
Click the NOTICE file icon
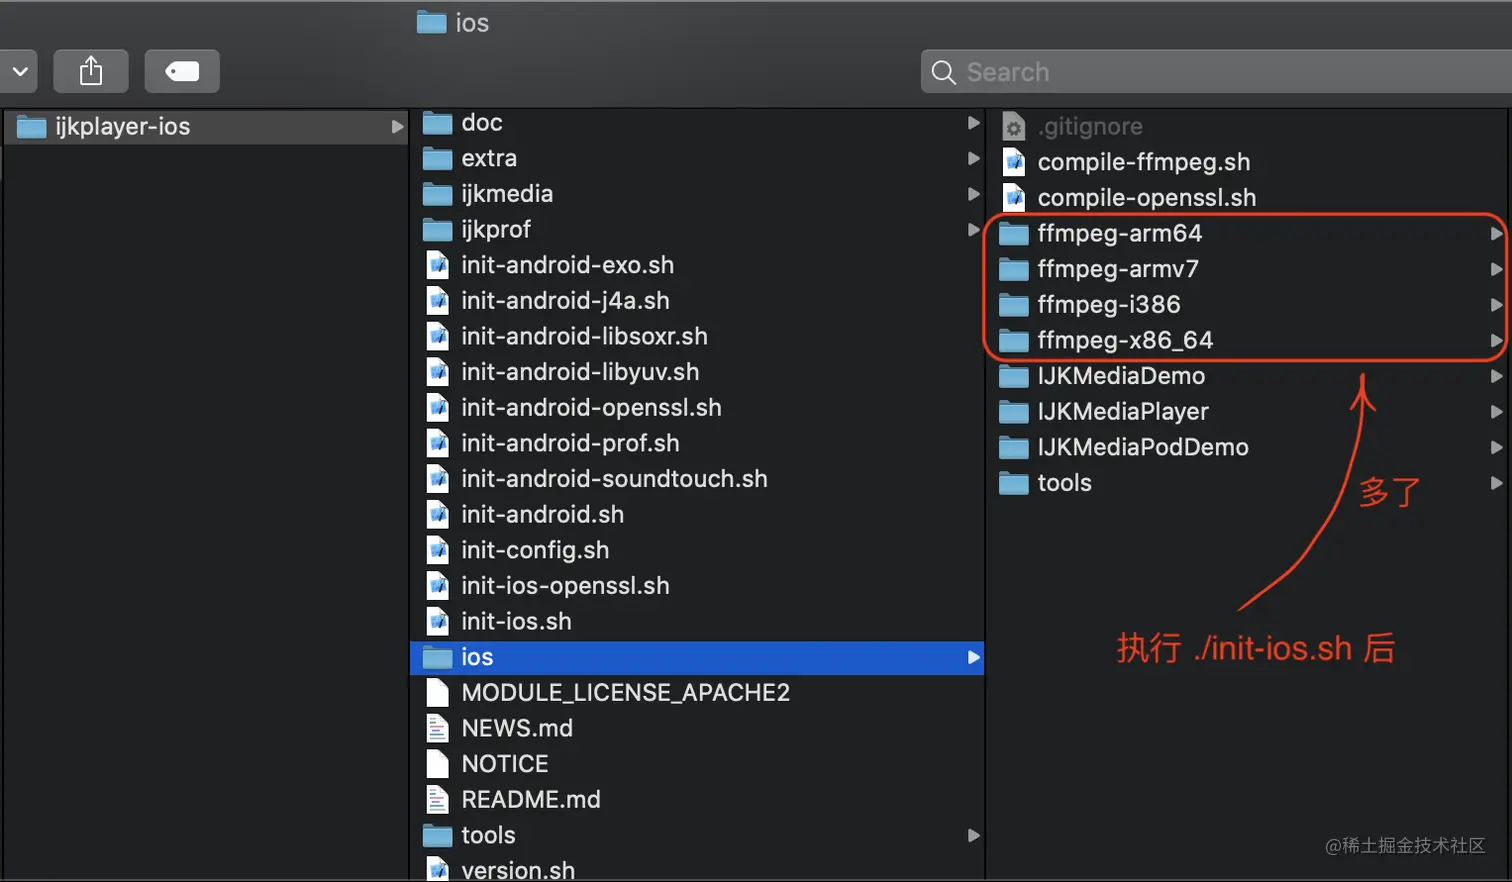tap(437, 764)
